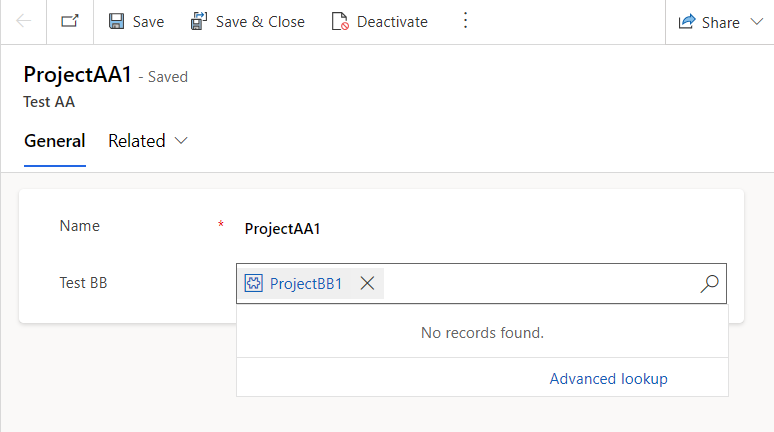Open record in new window icon
The image size is (774, 432).
coord(69,21)
